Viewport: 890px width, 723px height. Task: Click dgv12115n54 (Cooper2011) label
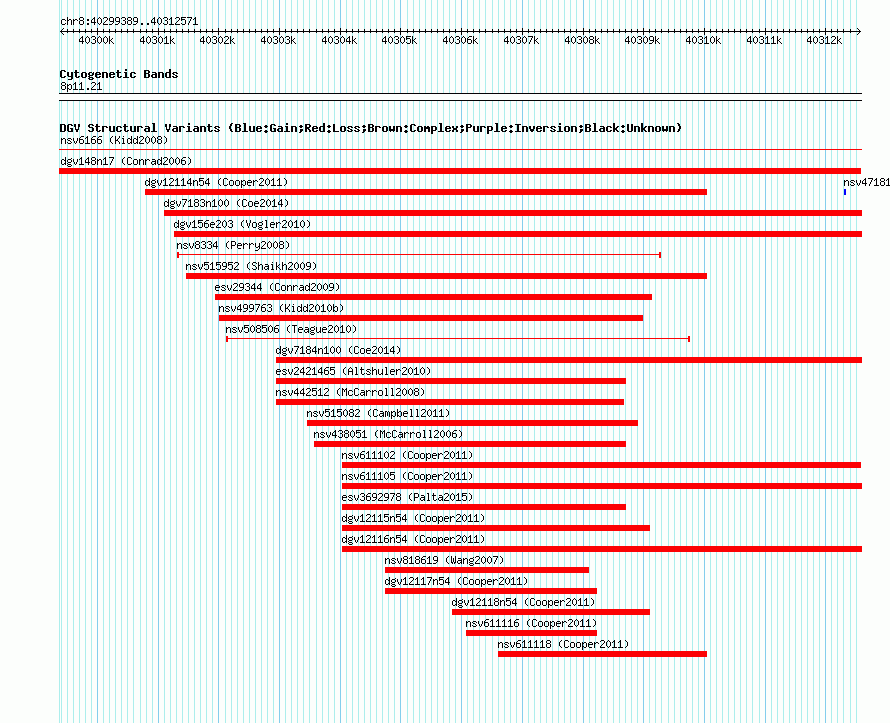coord(413,518)
